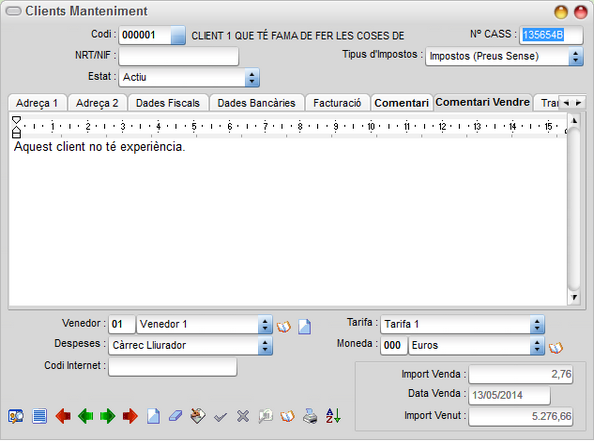Open the Estat dropdown showing Actiu
This screenshot has height=442, width=594.
pos(189,77)
